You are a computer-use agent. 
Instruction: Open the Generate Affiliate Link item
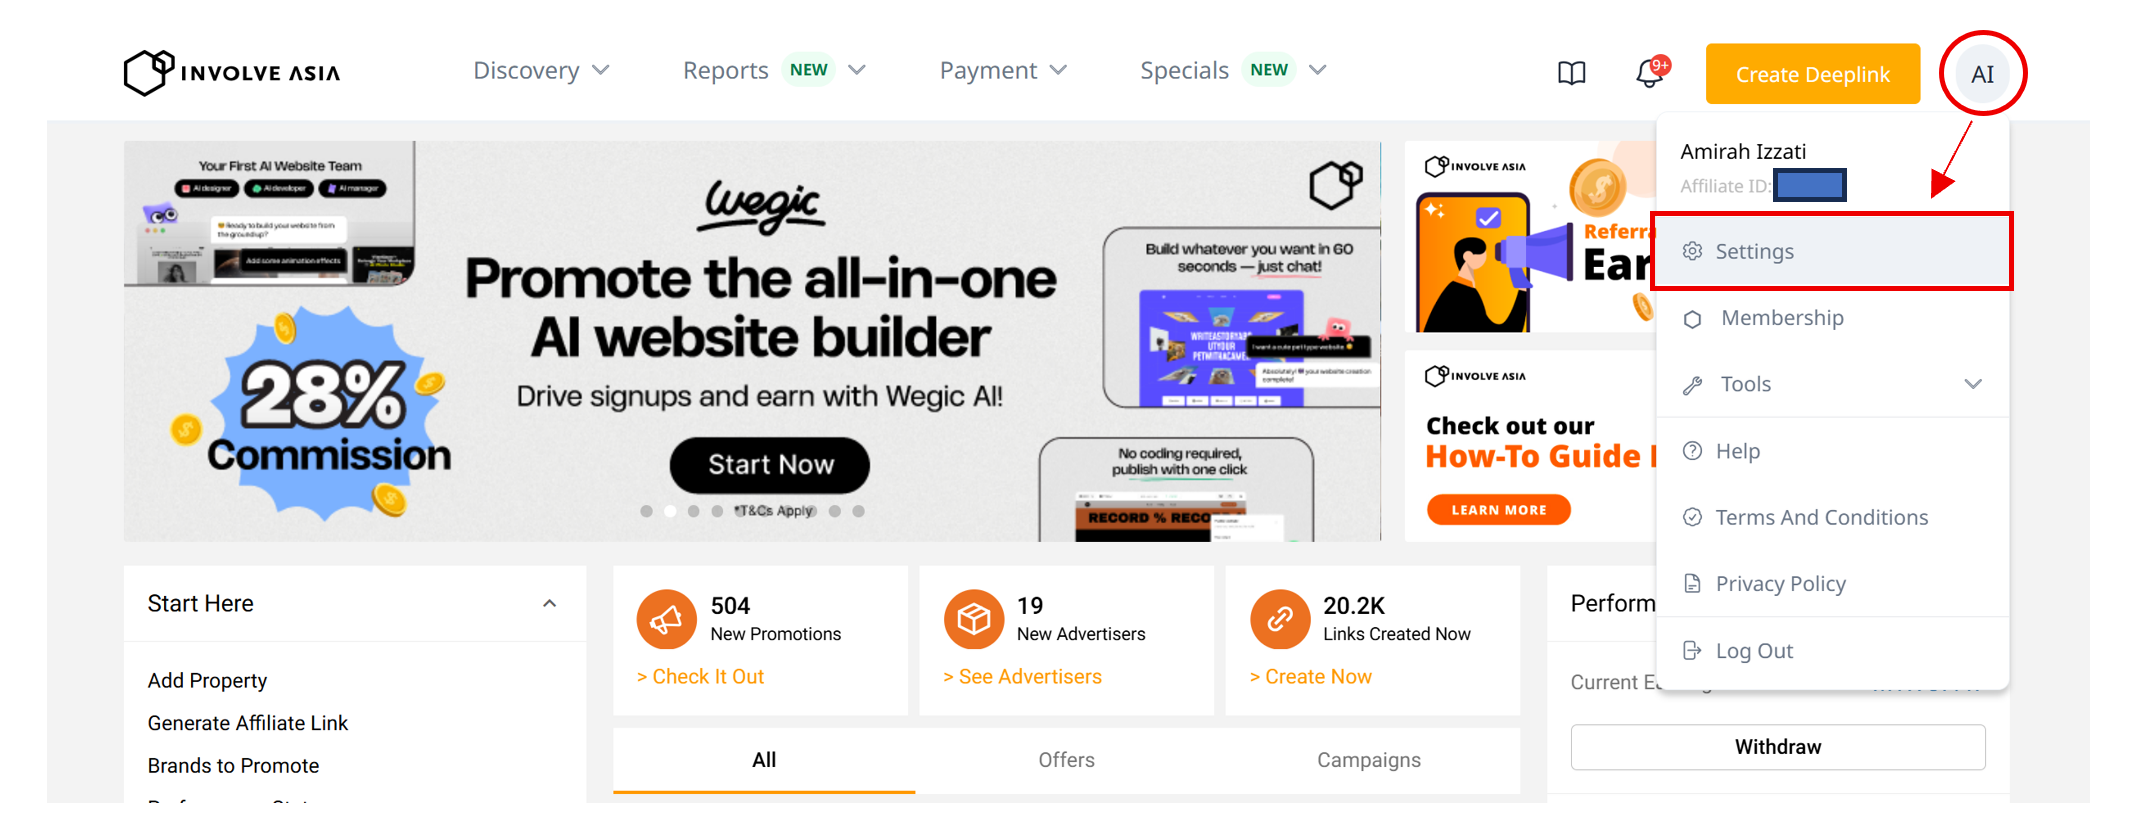click(x=248, y=723)
